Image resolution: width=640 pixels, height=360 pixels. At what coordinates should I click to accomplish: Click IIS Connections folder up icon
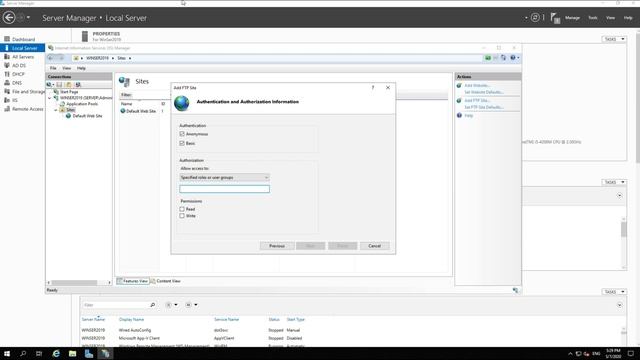[x=69, y=84]
